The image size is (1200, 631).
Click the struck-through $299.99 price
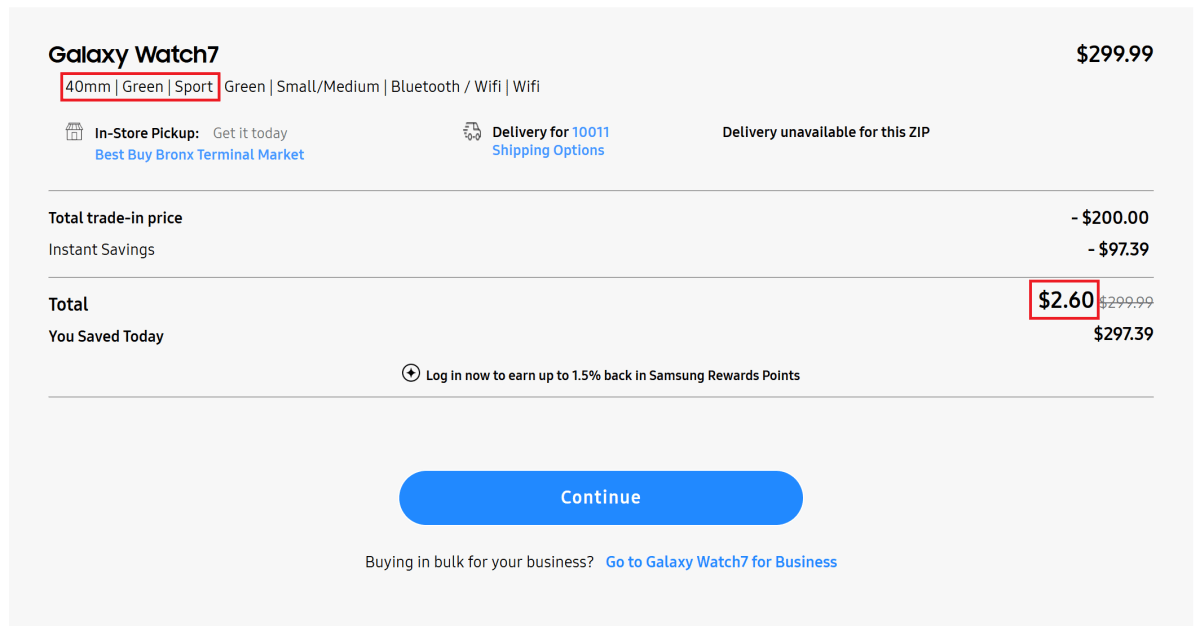coord(1126,302)
